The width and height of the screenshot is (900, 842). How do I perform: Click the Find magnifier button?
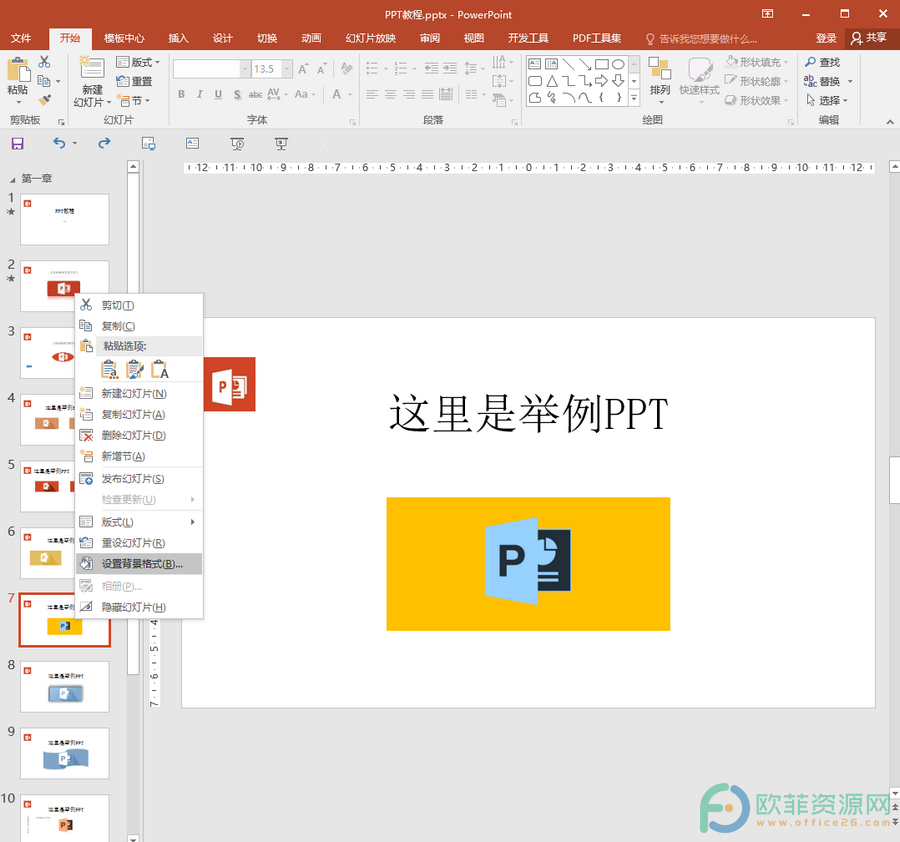click(822, 62)
